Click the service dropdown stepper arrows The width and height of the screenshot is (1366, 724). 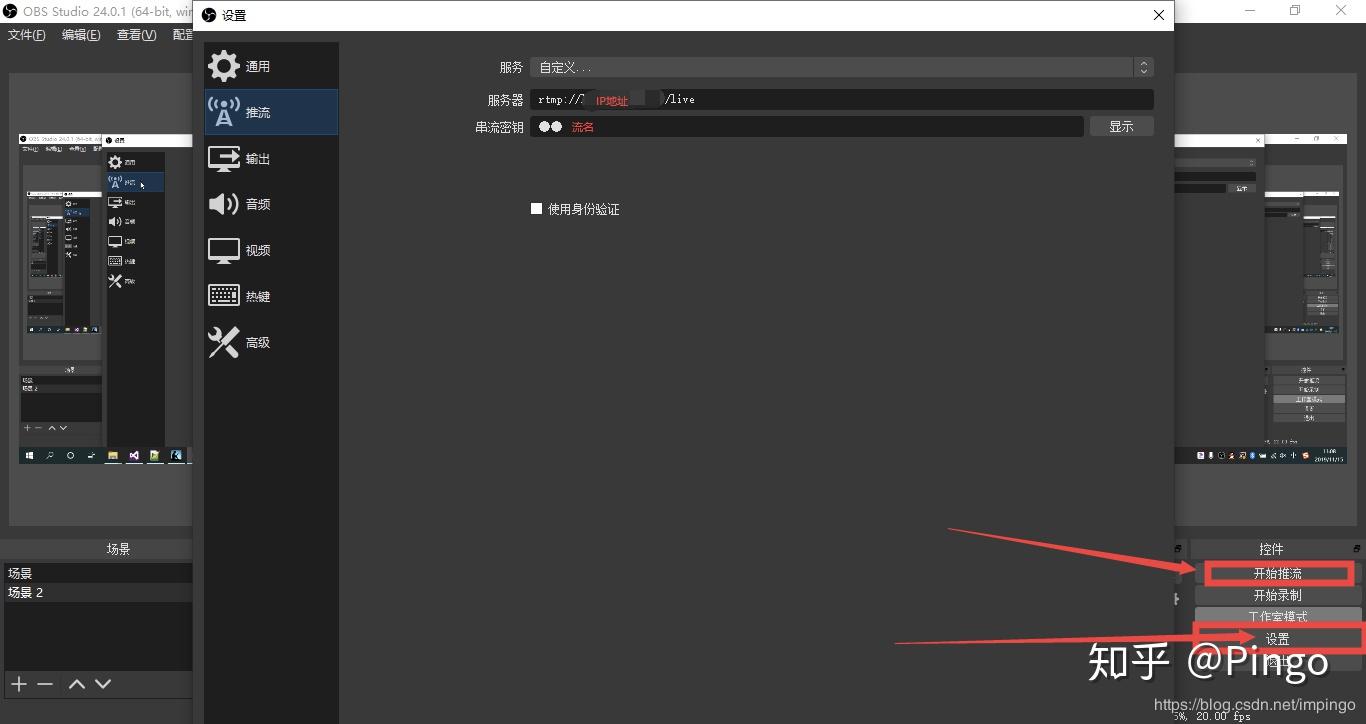tap(1143, 67)
